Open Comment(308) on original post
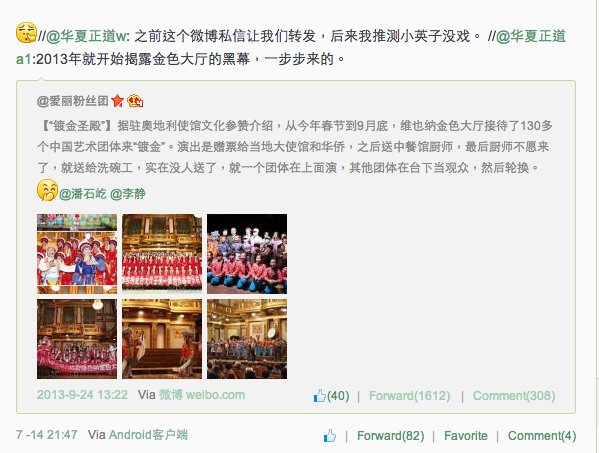This screenshot has height=453, width=599. [x=514, y=395]
